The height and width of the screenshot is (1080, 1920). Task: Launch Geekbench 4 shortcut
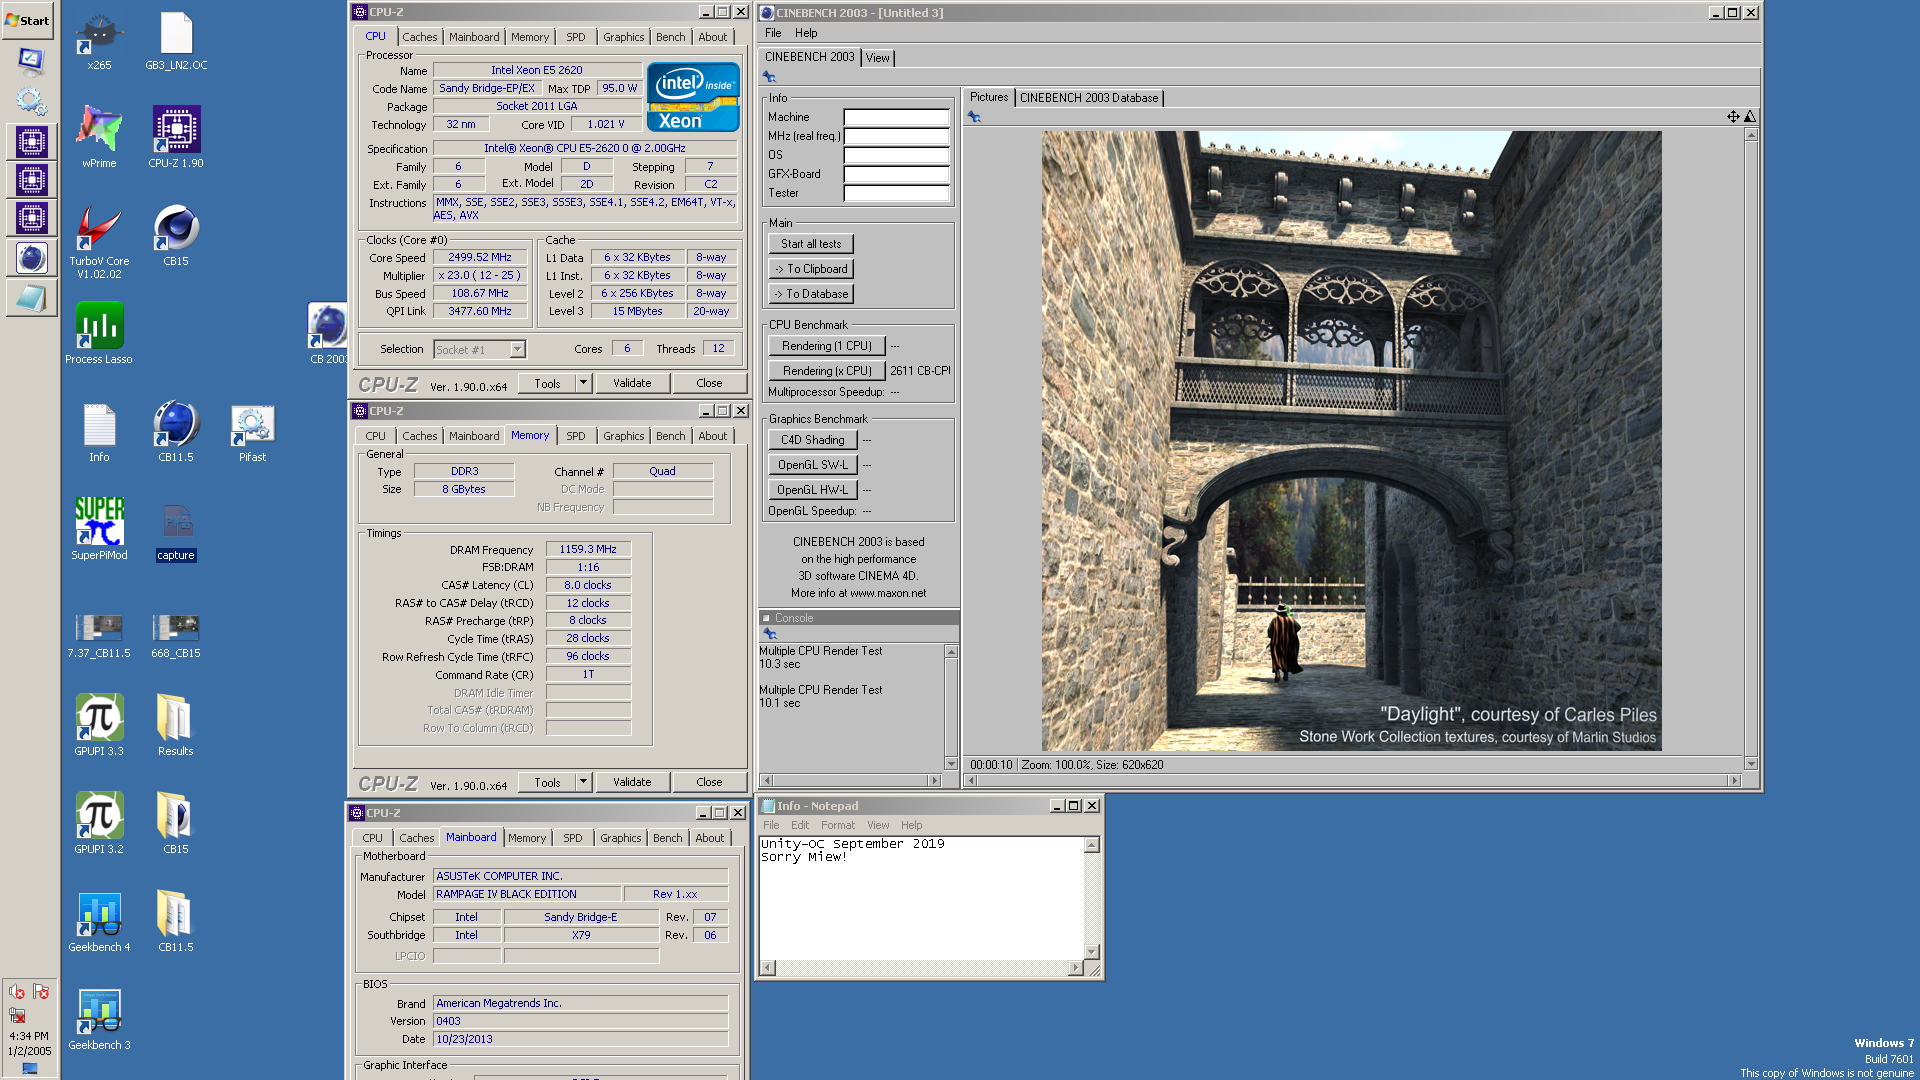(x=99, y=922)
